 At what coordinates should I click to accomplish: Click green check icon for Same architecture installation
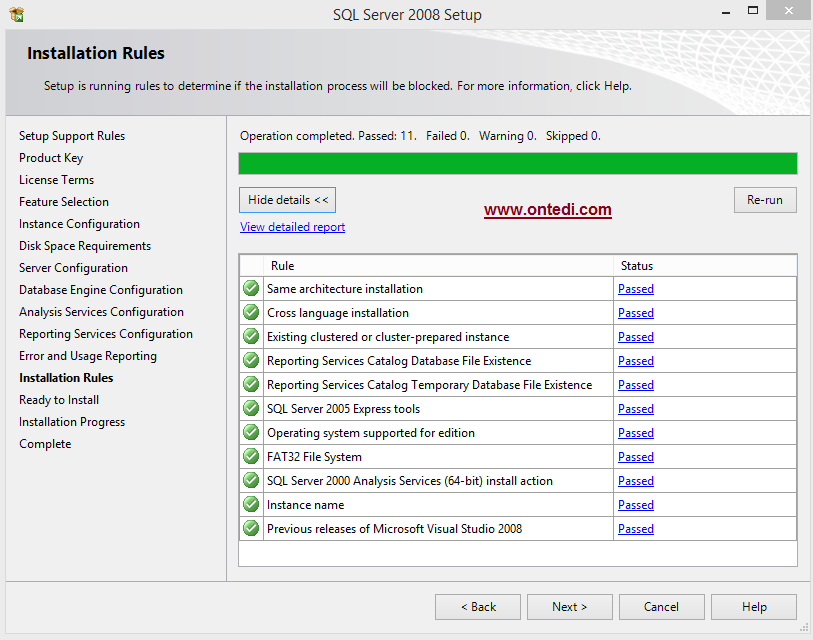(251, 288)
